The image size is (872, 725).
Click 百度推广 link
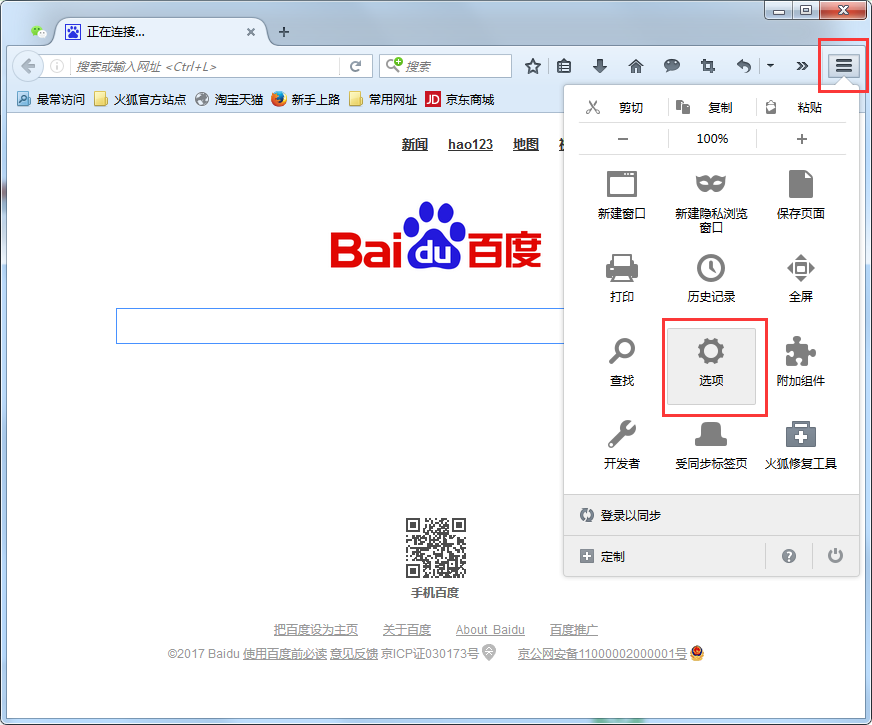573,630
